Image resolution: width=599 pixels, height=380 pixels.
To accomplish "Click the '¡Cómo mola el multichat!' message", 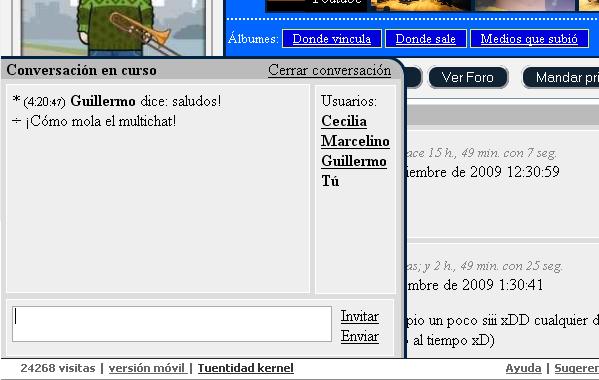I will click(x=101, y=121).
